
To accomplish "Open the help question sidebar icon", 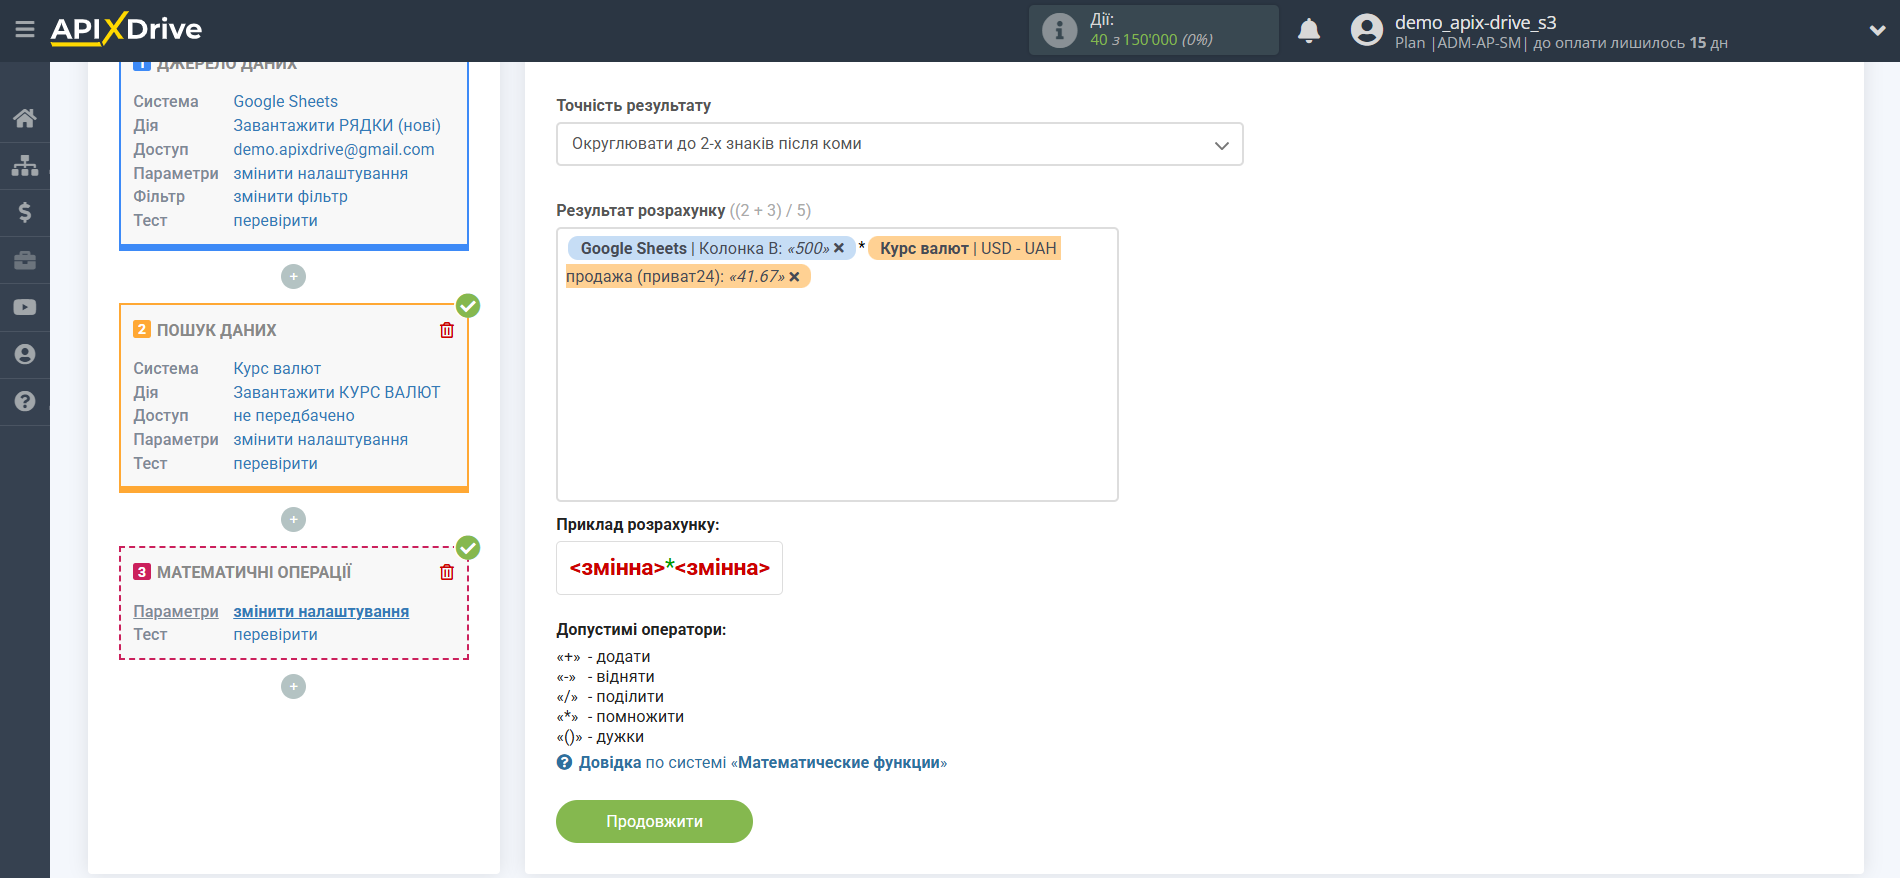I will pos(25,401).
